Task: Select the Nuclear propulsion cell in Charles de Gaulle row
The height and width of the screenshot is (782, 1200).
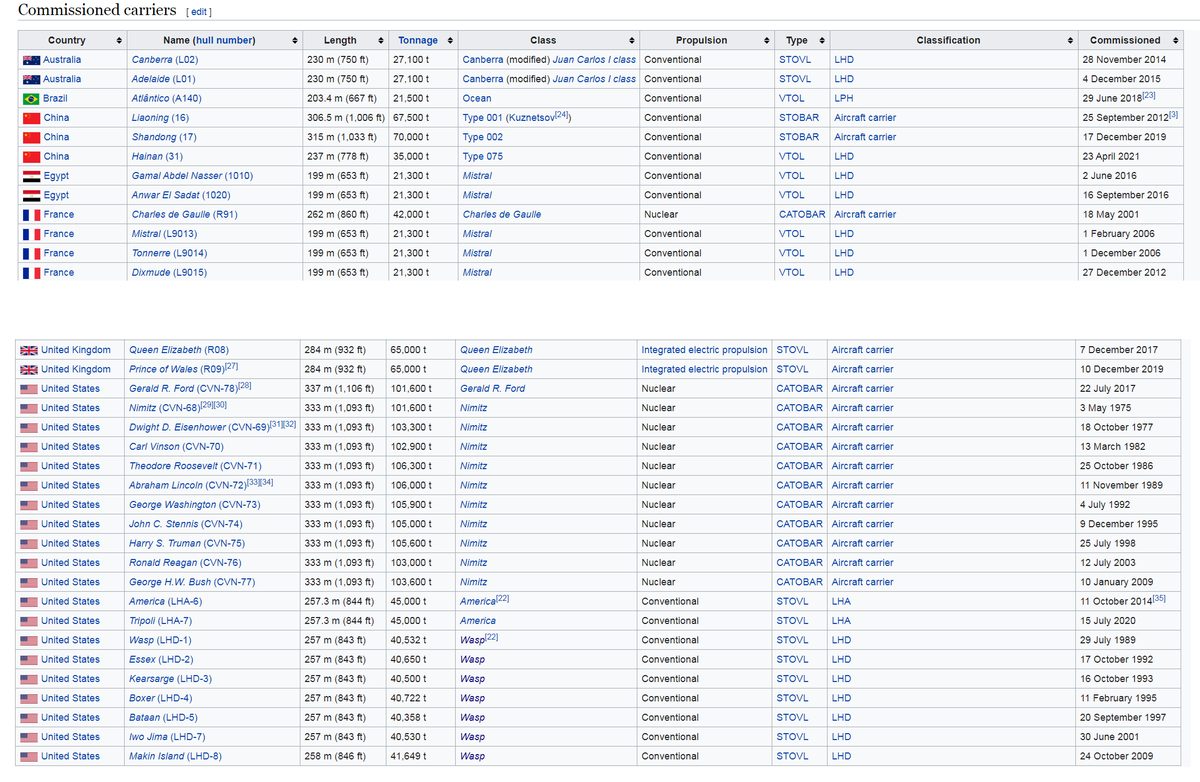Action: (x=706, y=215)
